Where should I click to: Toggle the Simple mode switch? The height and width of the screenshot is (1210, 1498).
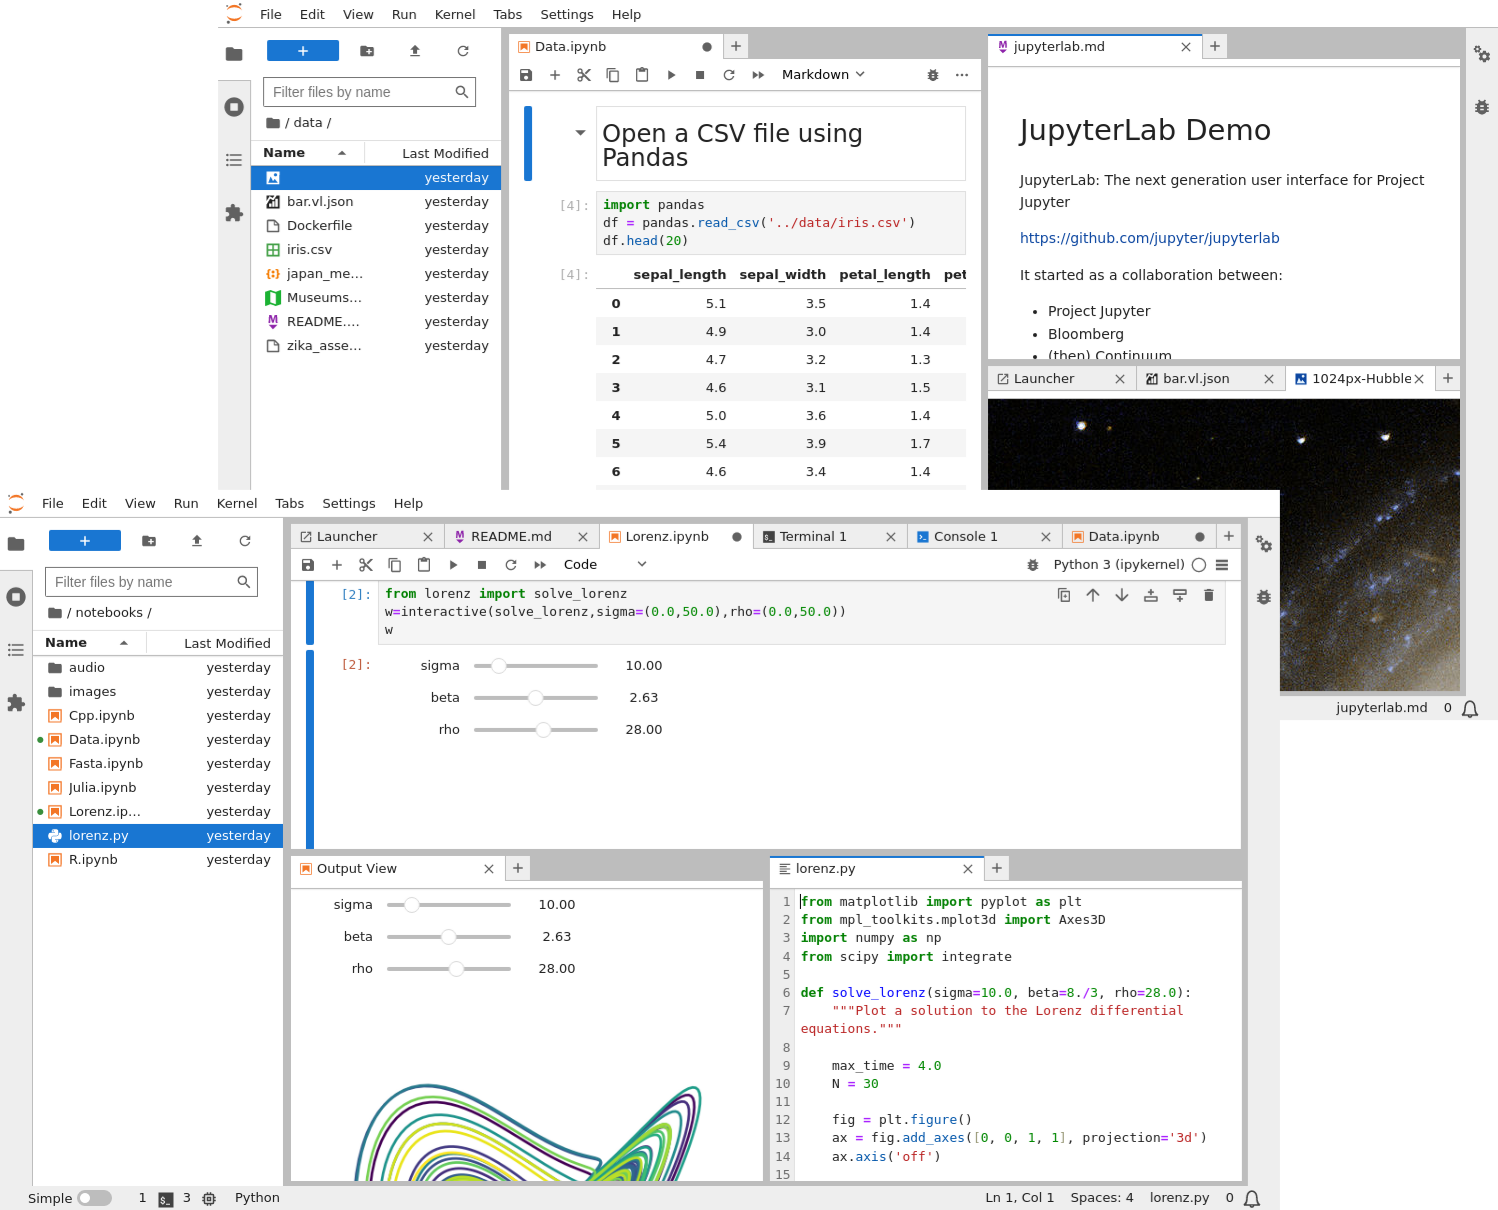click(x=95, y=1198)
